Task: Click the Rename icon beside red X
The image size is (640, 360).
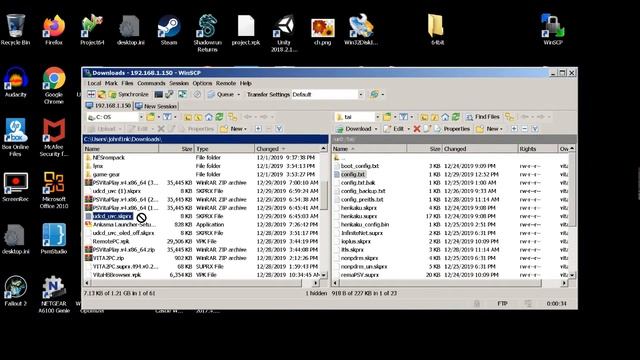Action: click(427, 129)
